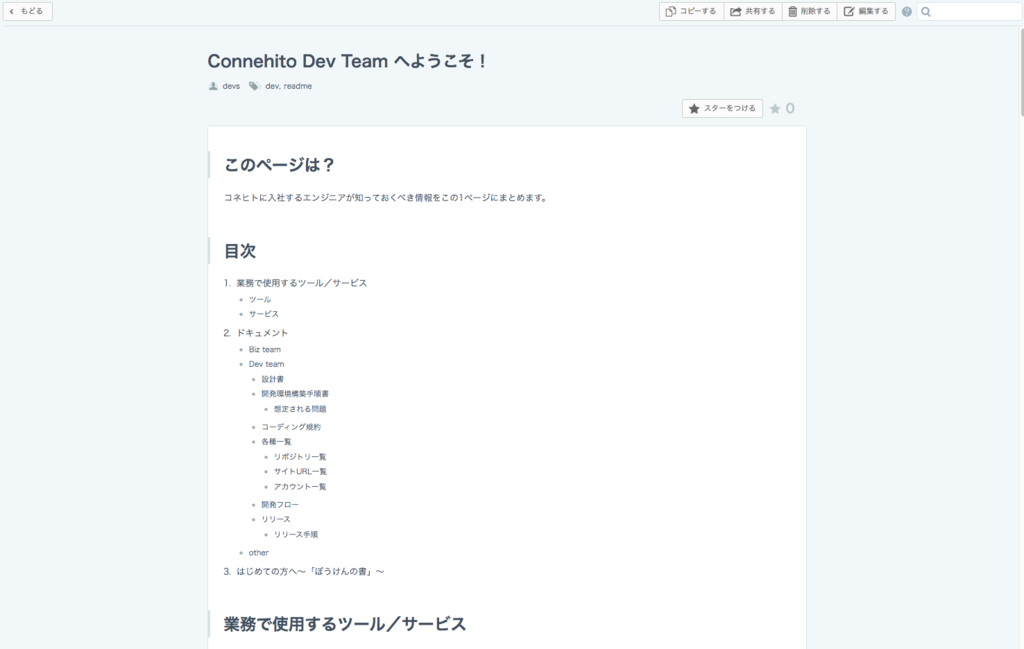1024x649 pixels.
Task: Click the 目次 heading
Action: pyautogui.click(x=240, y=251)
